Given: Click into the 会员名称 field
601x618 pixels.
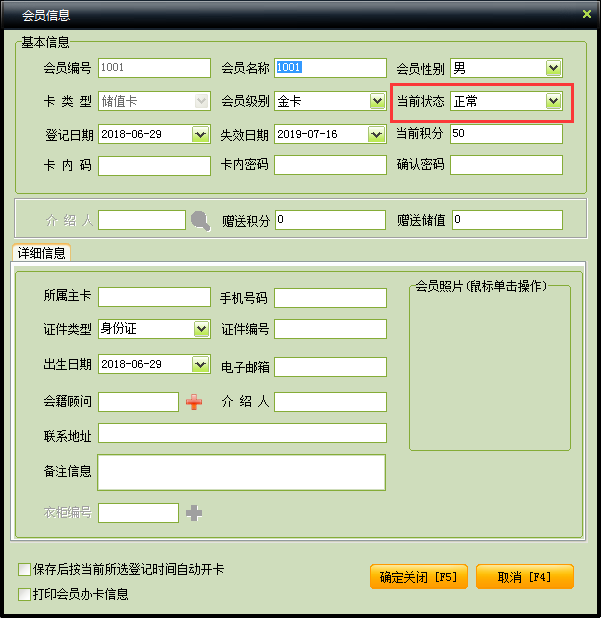Looking at the screenshot, I should pos(330,68).
